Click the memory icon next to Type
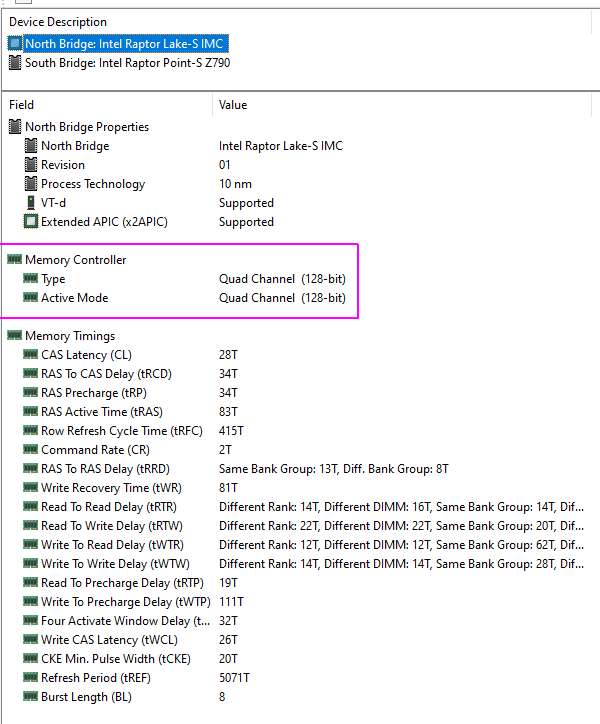The image size is (600, 724). 30,278
